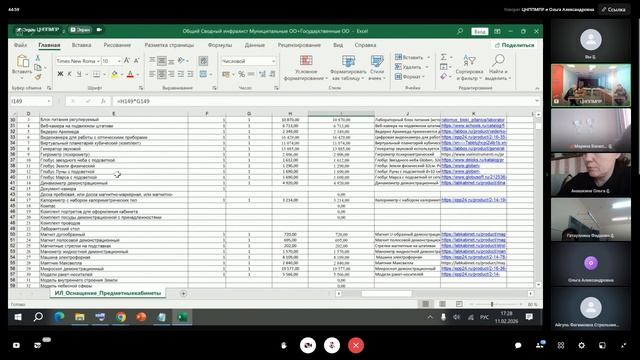Screen dimensions: 640x360
Task: Switch to the Рисование tab
Action: click(x=117, y=45)
